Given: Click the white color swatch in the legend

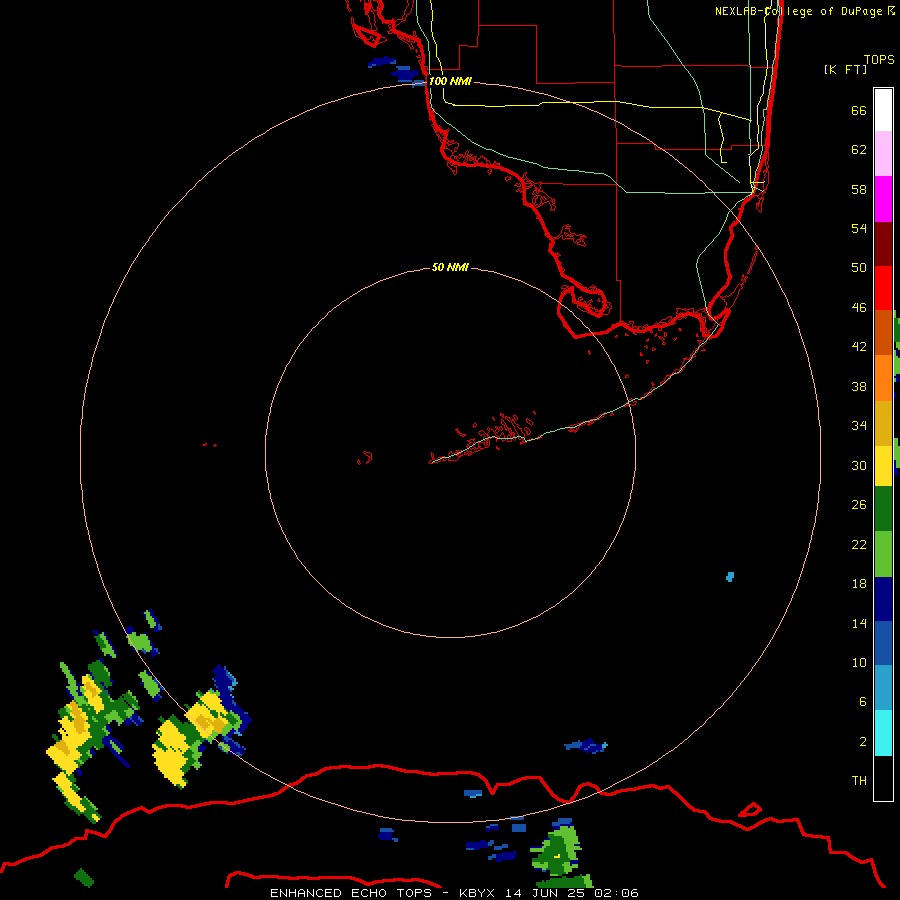Looking at the screenshot, I should click(x=883, y=110).
